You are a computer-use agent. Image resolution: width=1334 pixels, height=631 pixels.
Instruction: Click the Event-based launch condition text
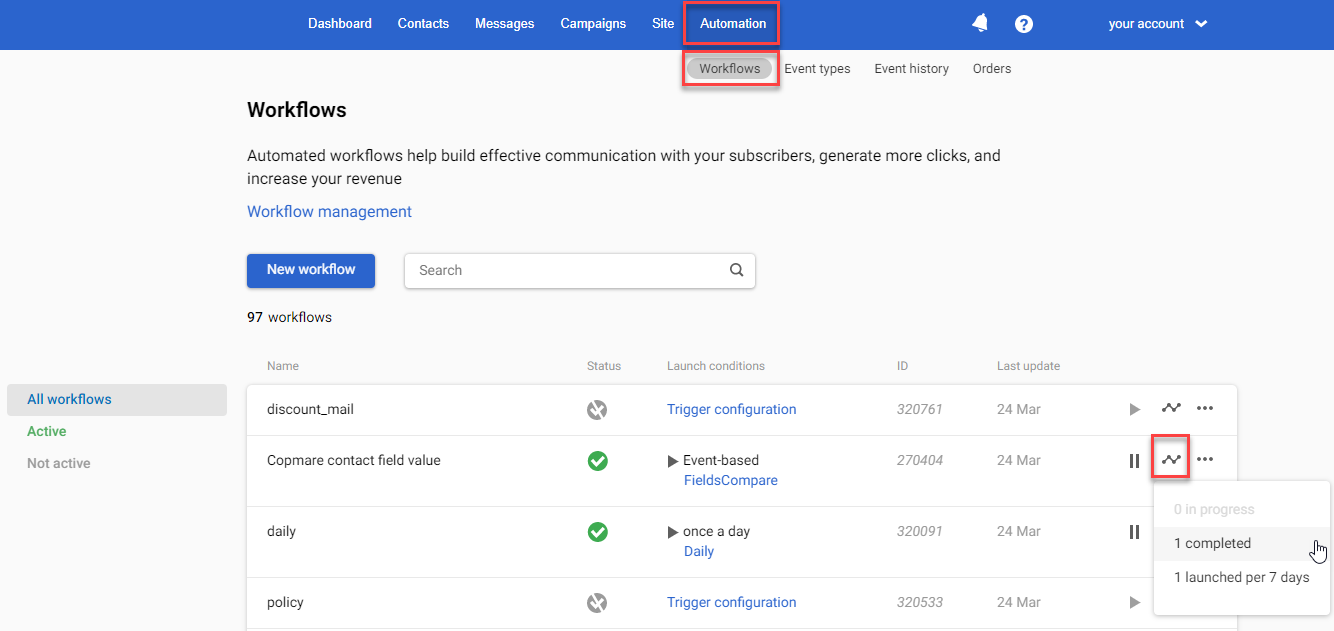[x=721, y=460]
